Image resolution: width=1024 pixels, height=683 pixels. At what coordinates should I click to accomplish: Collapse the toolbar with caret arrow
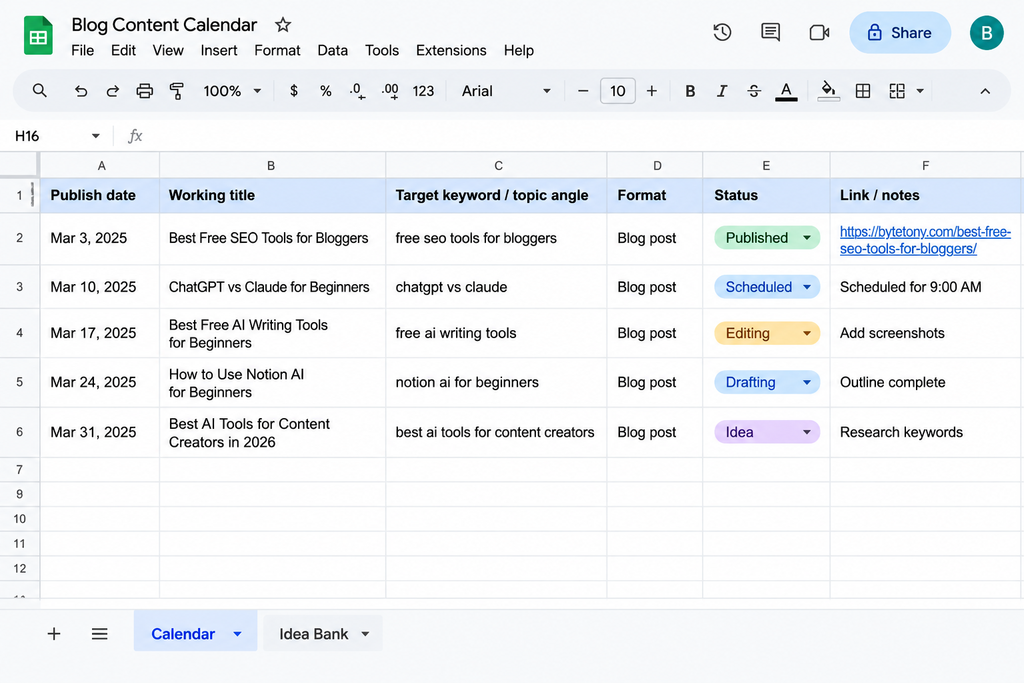(x=985, y=91)
